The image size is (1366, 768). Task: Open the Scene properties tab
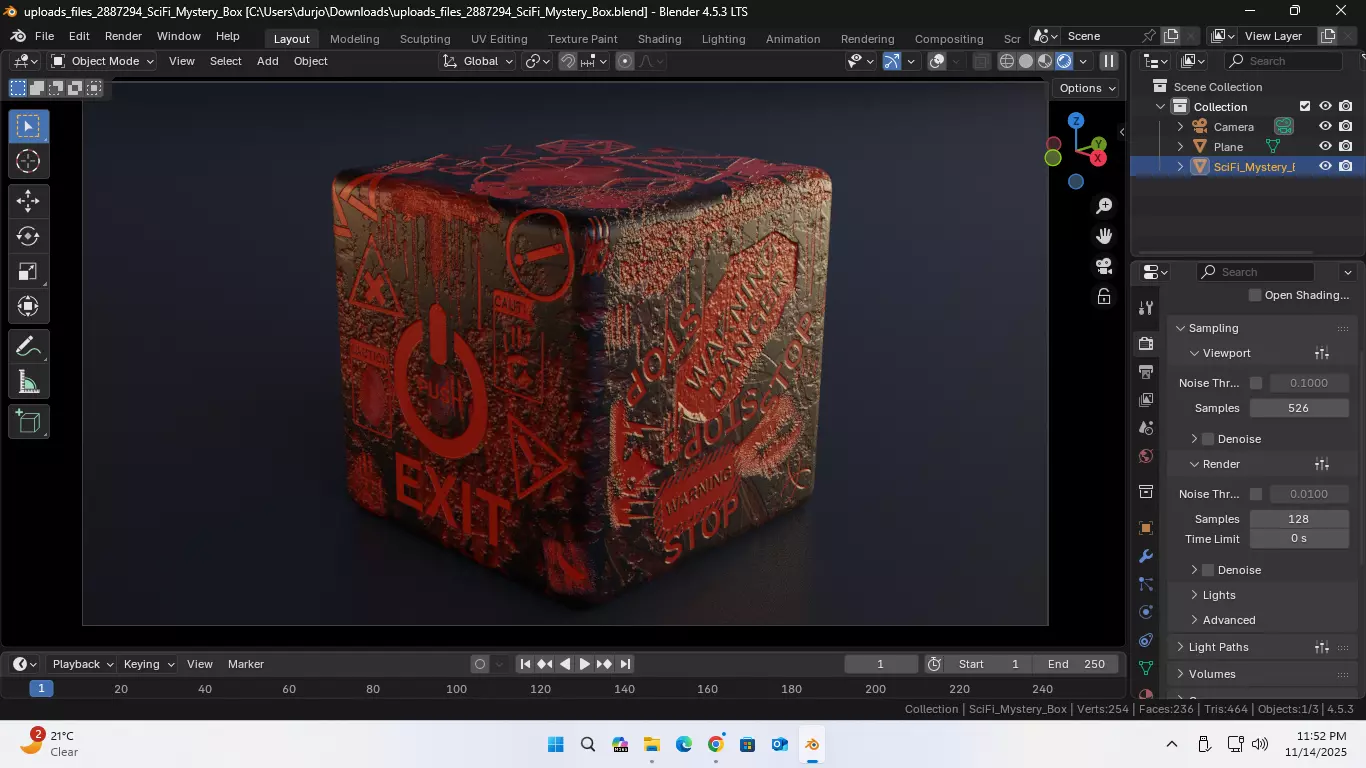coord(1146,428)
